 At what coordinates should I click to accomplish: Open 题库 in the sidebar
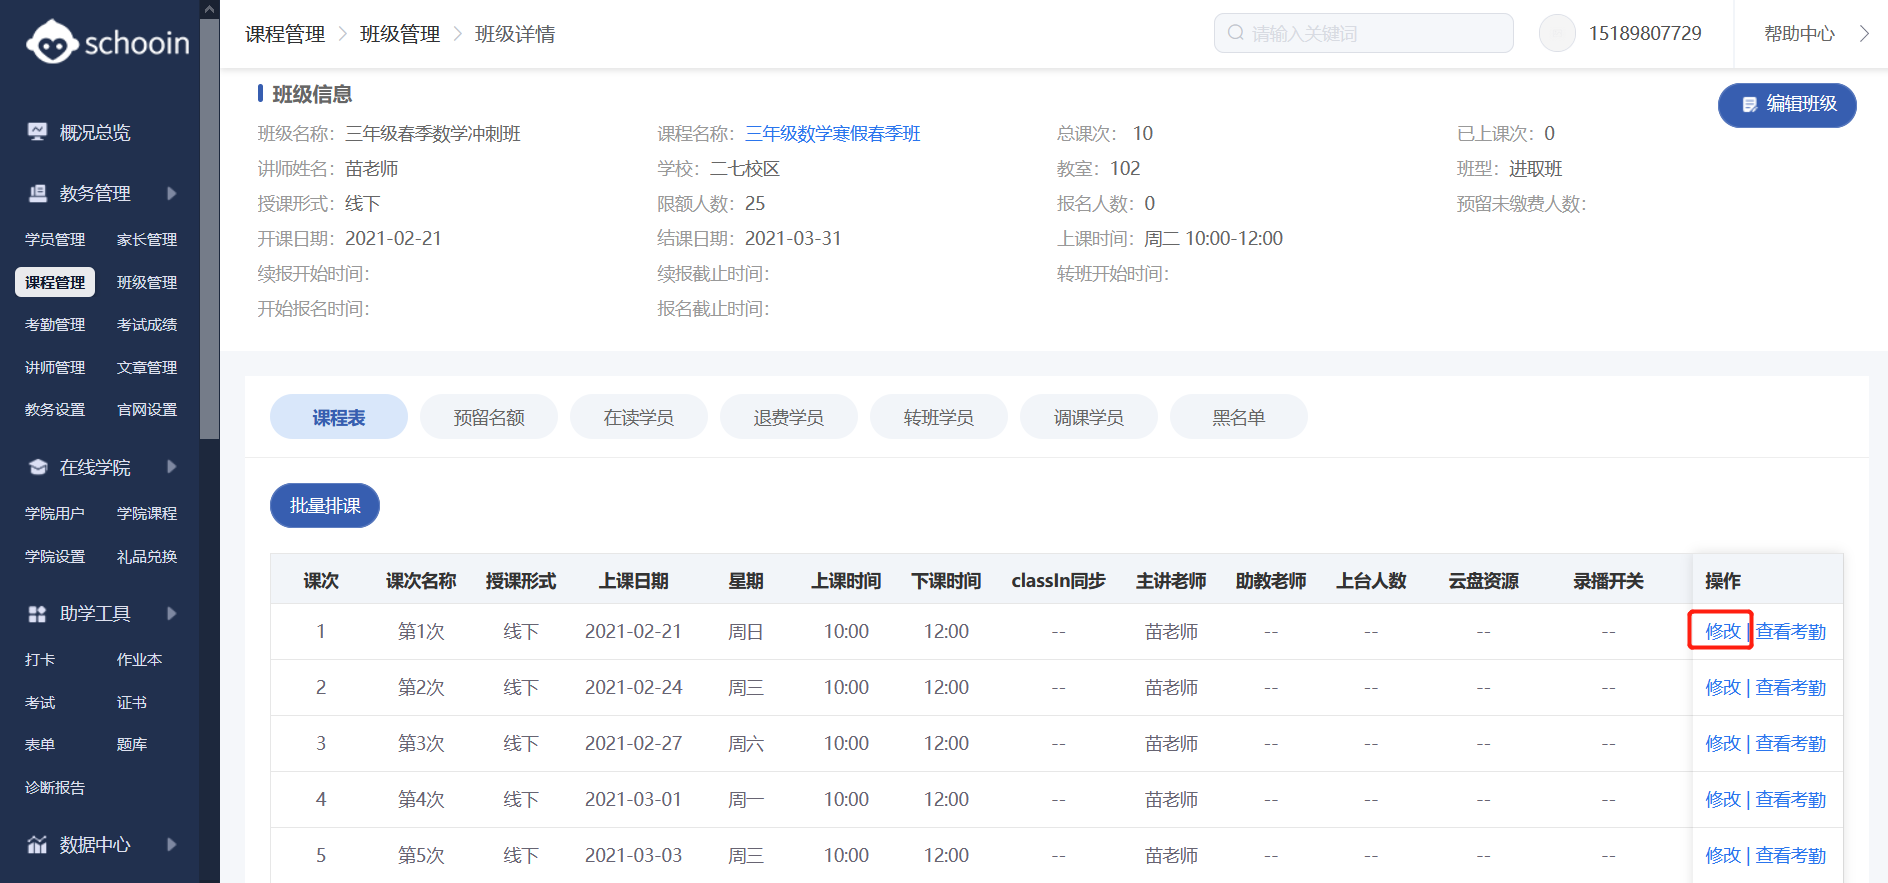click(132, 745)
